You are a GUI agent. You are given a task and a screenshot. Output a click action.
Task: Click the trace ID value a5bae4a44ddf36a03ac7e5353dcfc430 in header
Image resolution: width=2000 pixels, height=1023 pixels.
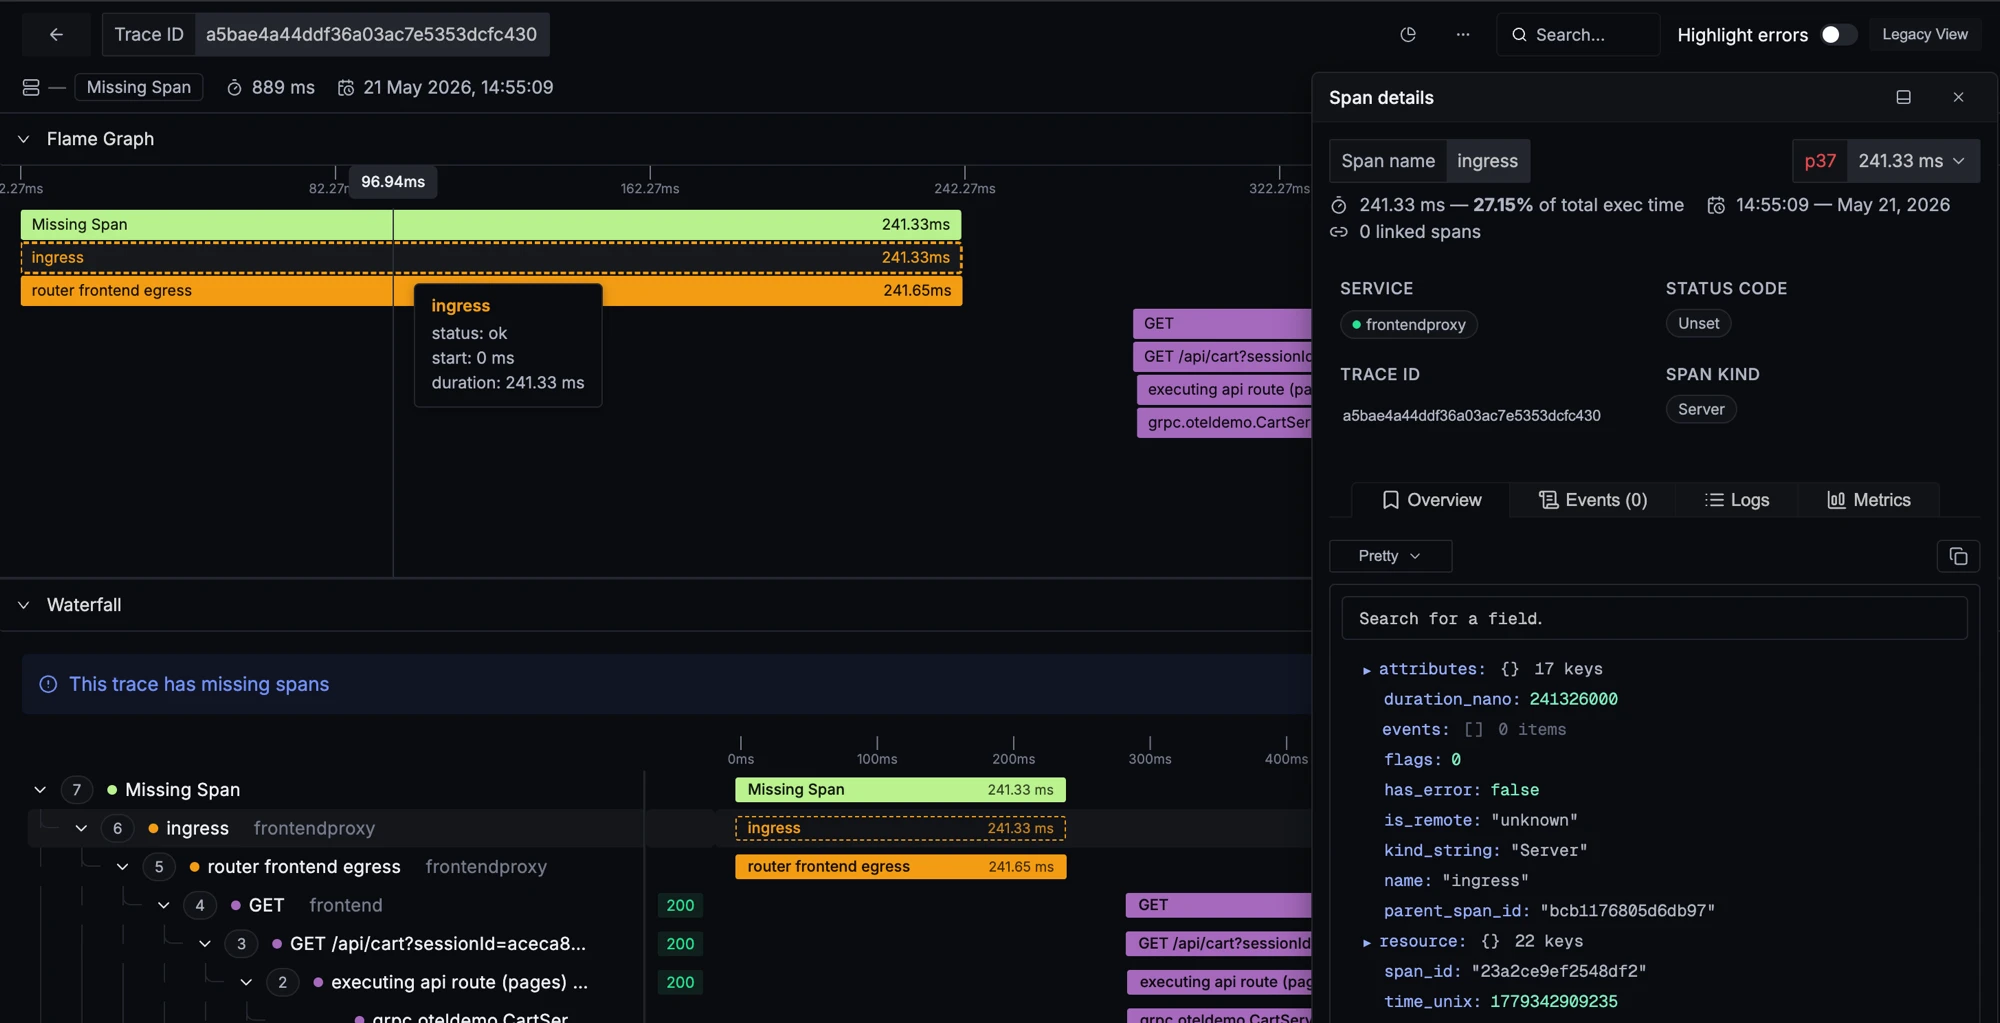(x=371, y=34)
